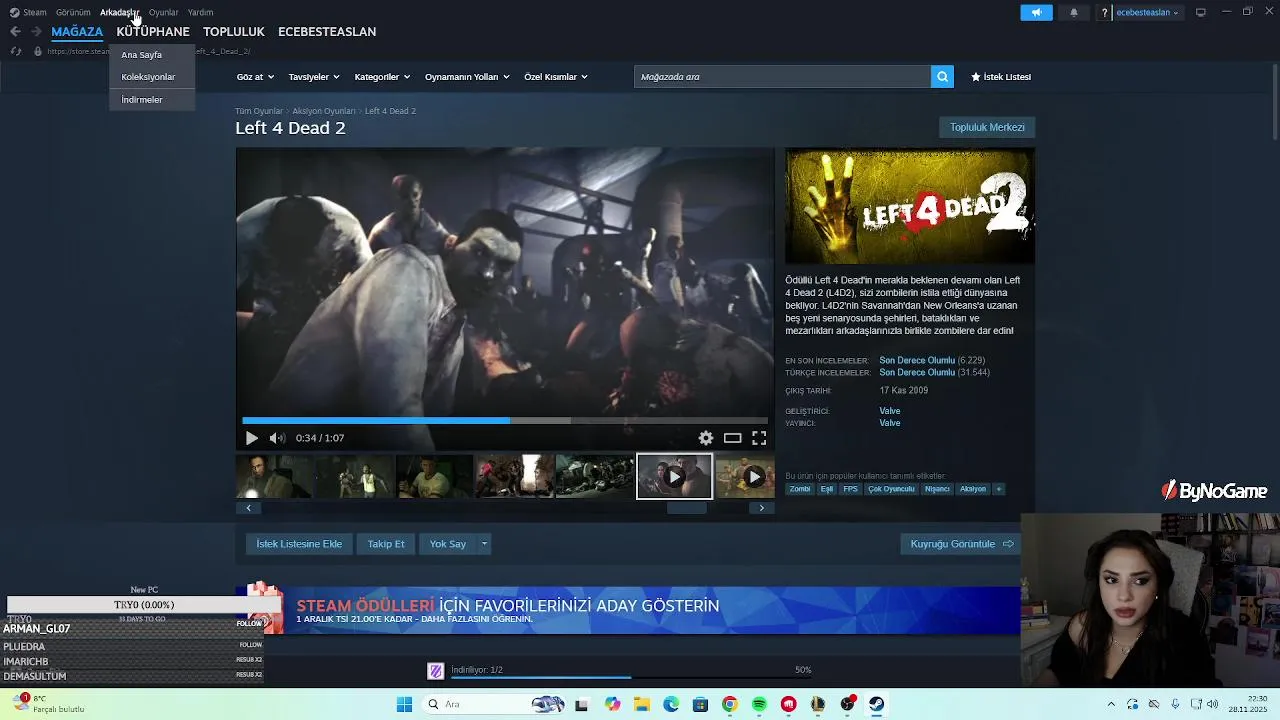Open the Çok Oyunculu tag
Image resolution: width=1280 pixels, height=720 pixels.
891,489
